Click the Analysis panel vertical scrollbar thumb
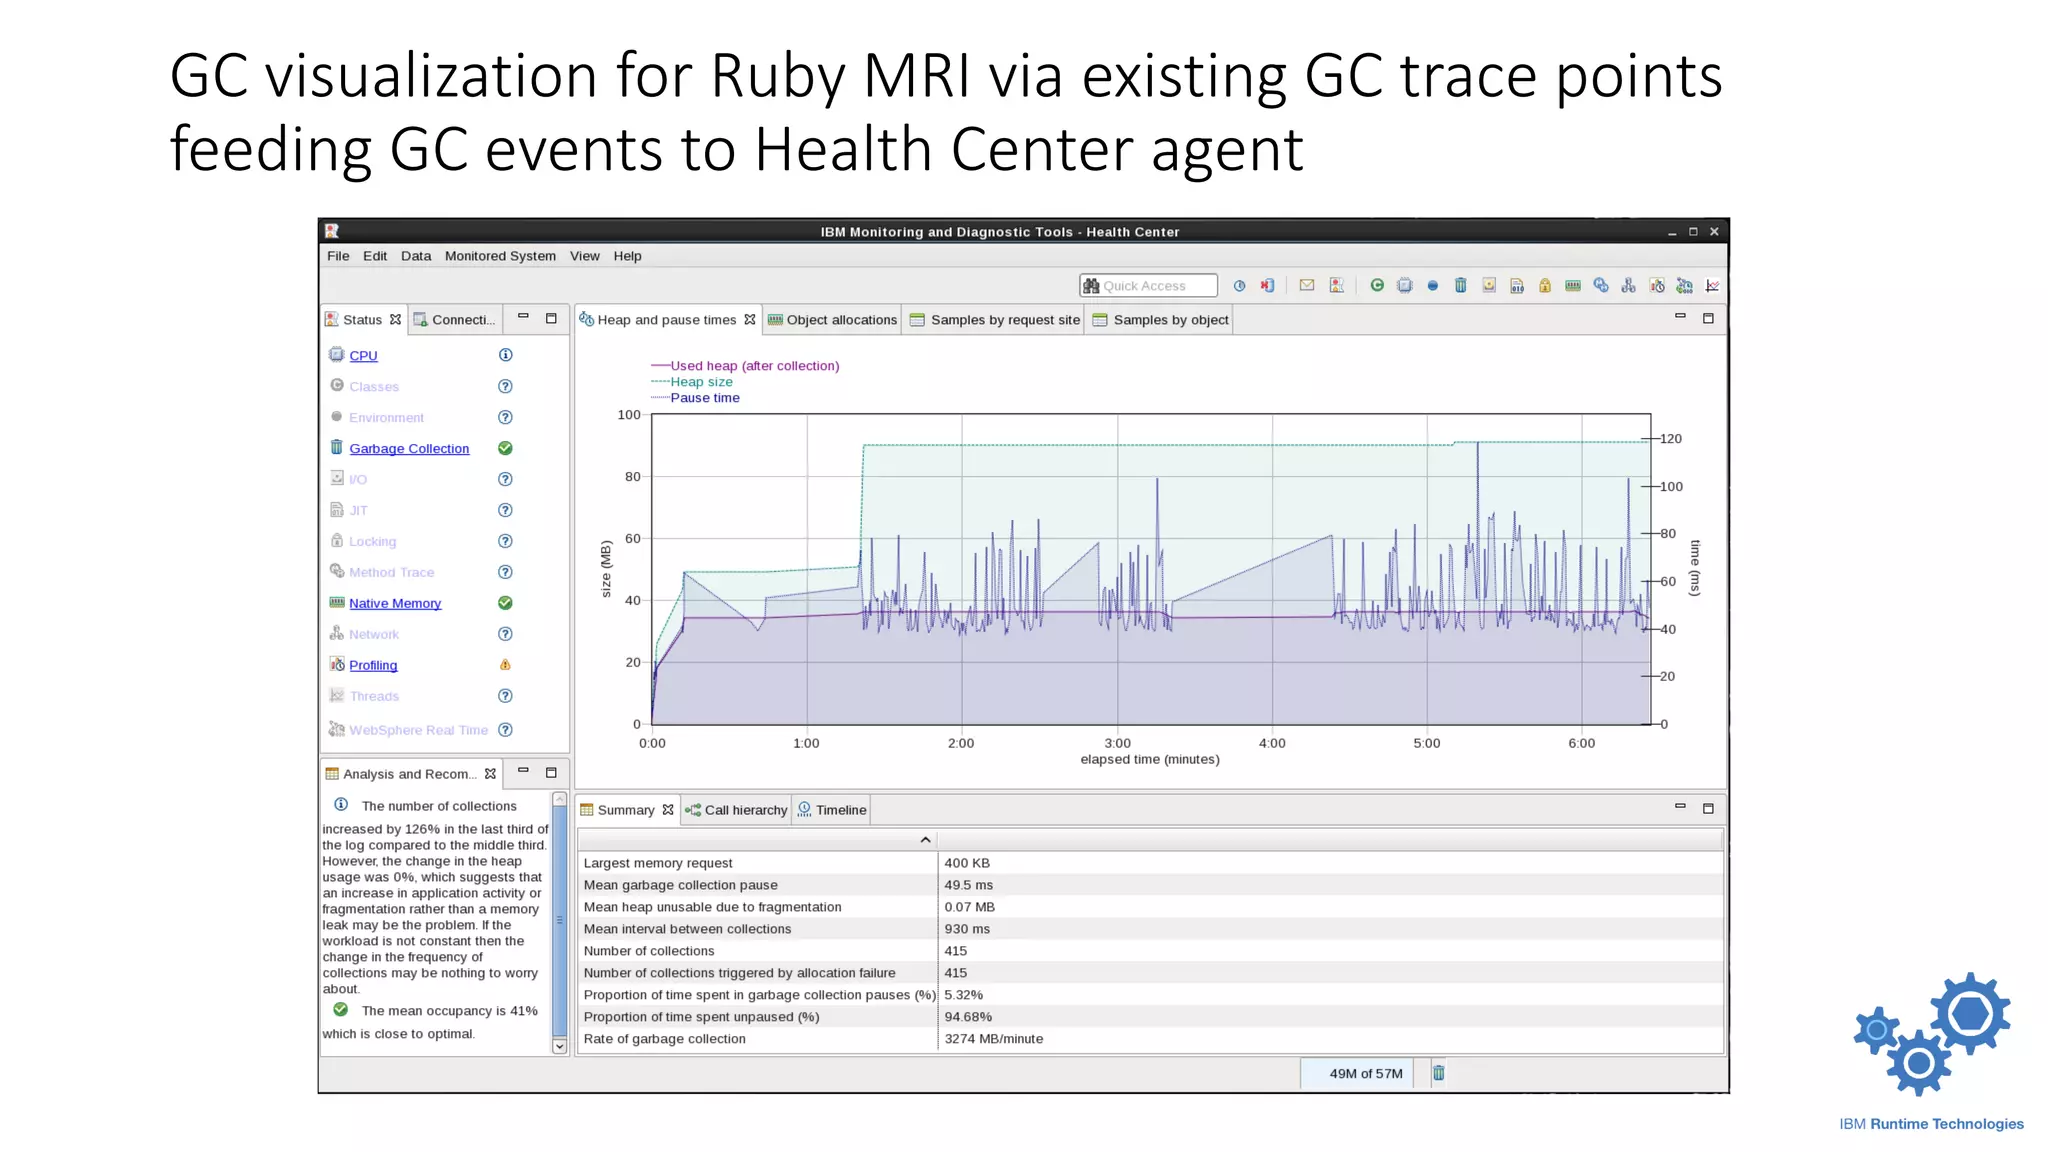 [560, 921]
